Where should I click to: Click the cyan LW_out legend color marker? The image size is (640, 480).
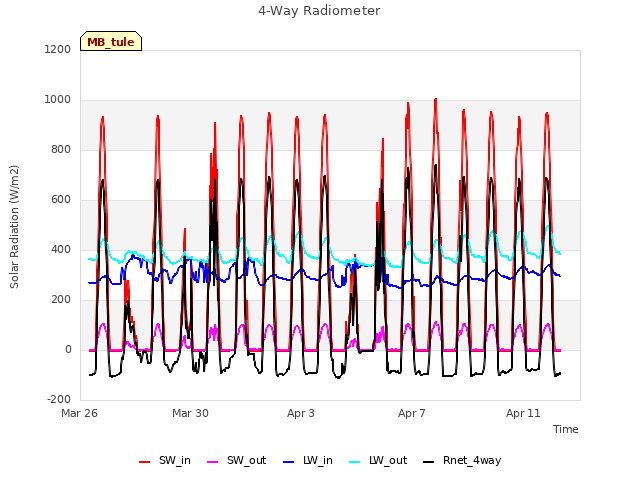pyautogui.click(x=355, y=462)
